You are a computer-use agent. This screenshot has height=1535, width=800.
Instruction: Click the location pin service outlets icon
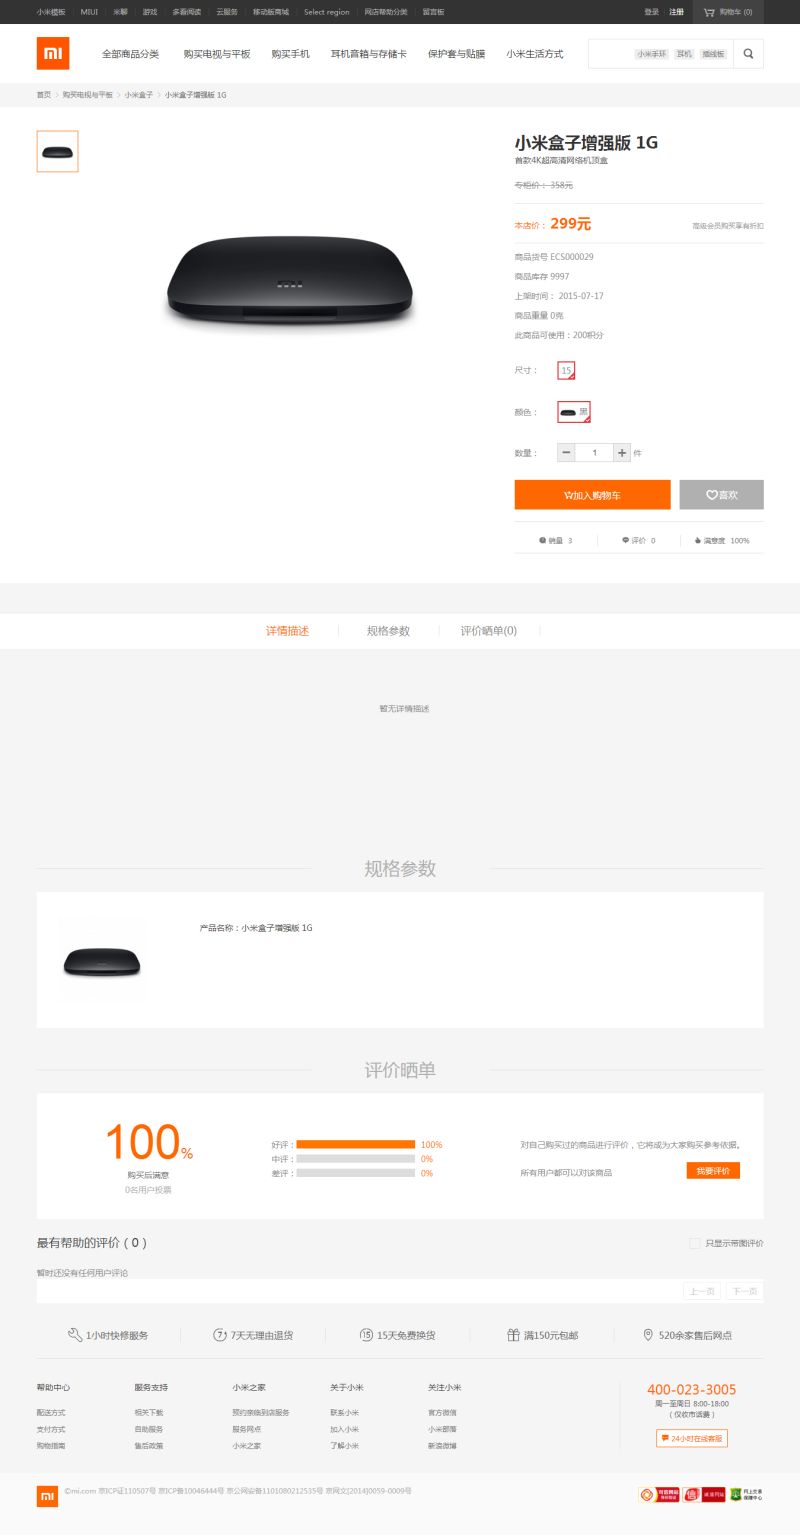click(x=648, y=1335)
